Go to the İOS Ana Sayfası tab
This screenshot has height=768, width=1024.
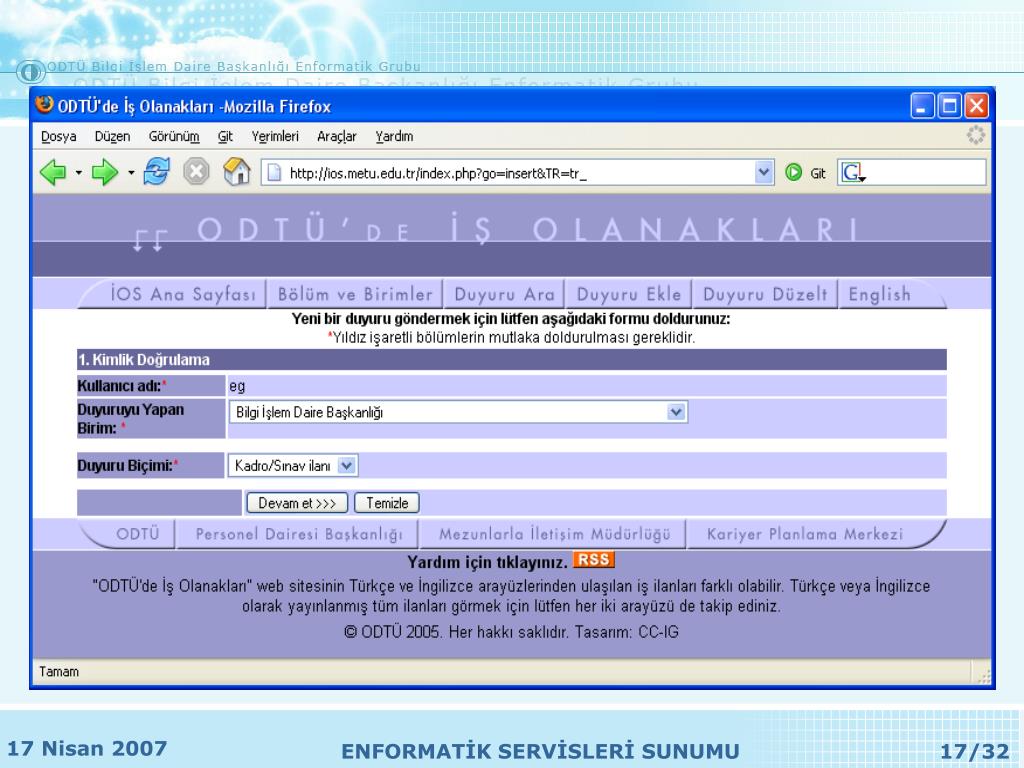[x=184, y=294]
